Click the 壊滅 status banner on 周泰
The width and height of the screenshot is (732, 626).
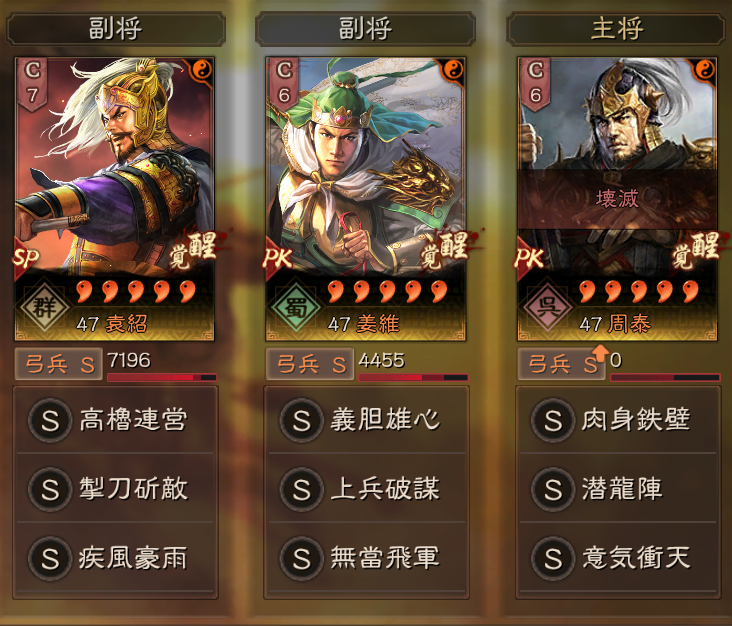coord(617,199)
